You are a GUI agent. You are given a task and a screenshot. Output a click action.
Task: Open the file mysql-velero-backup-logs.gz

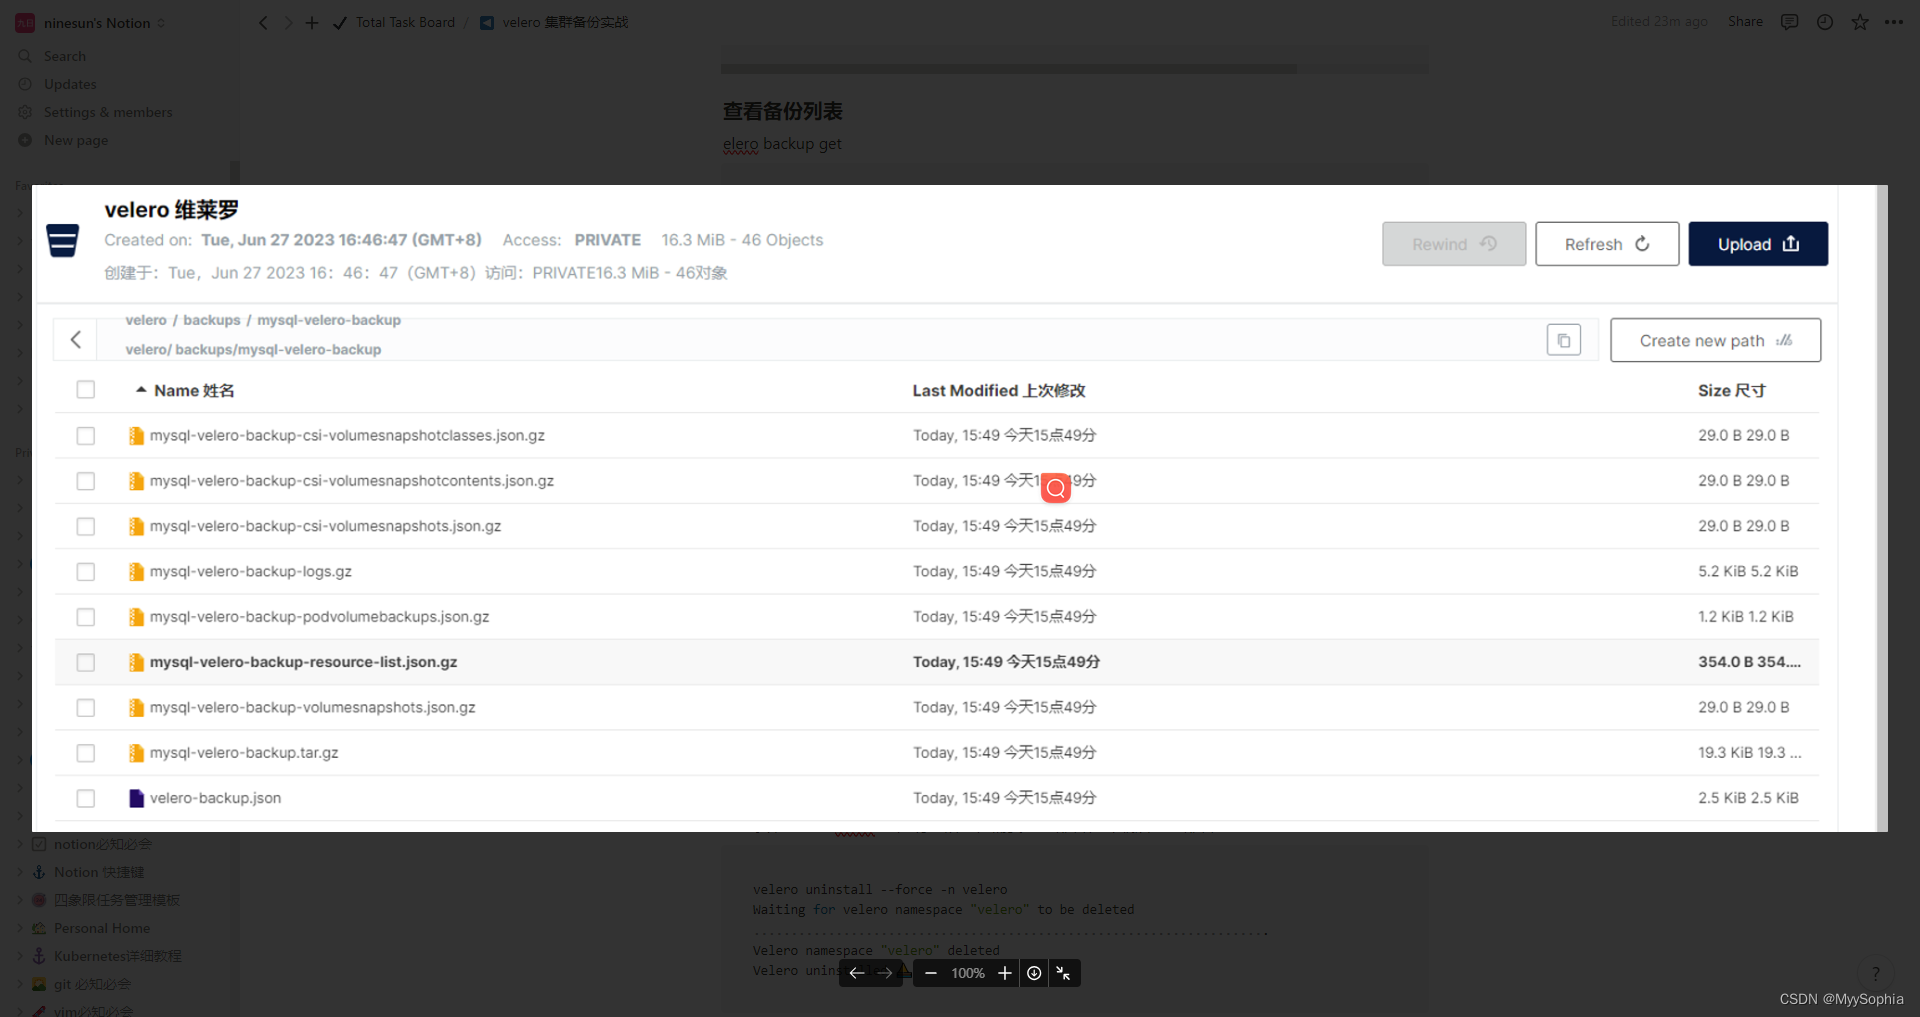pyautogui.click(x=250, y=572)
